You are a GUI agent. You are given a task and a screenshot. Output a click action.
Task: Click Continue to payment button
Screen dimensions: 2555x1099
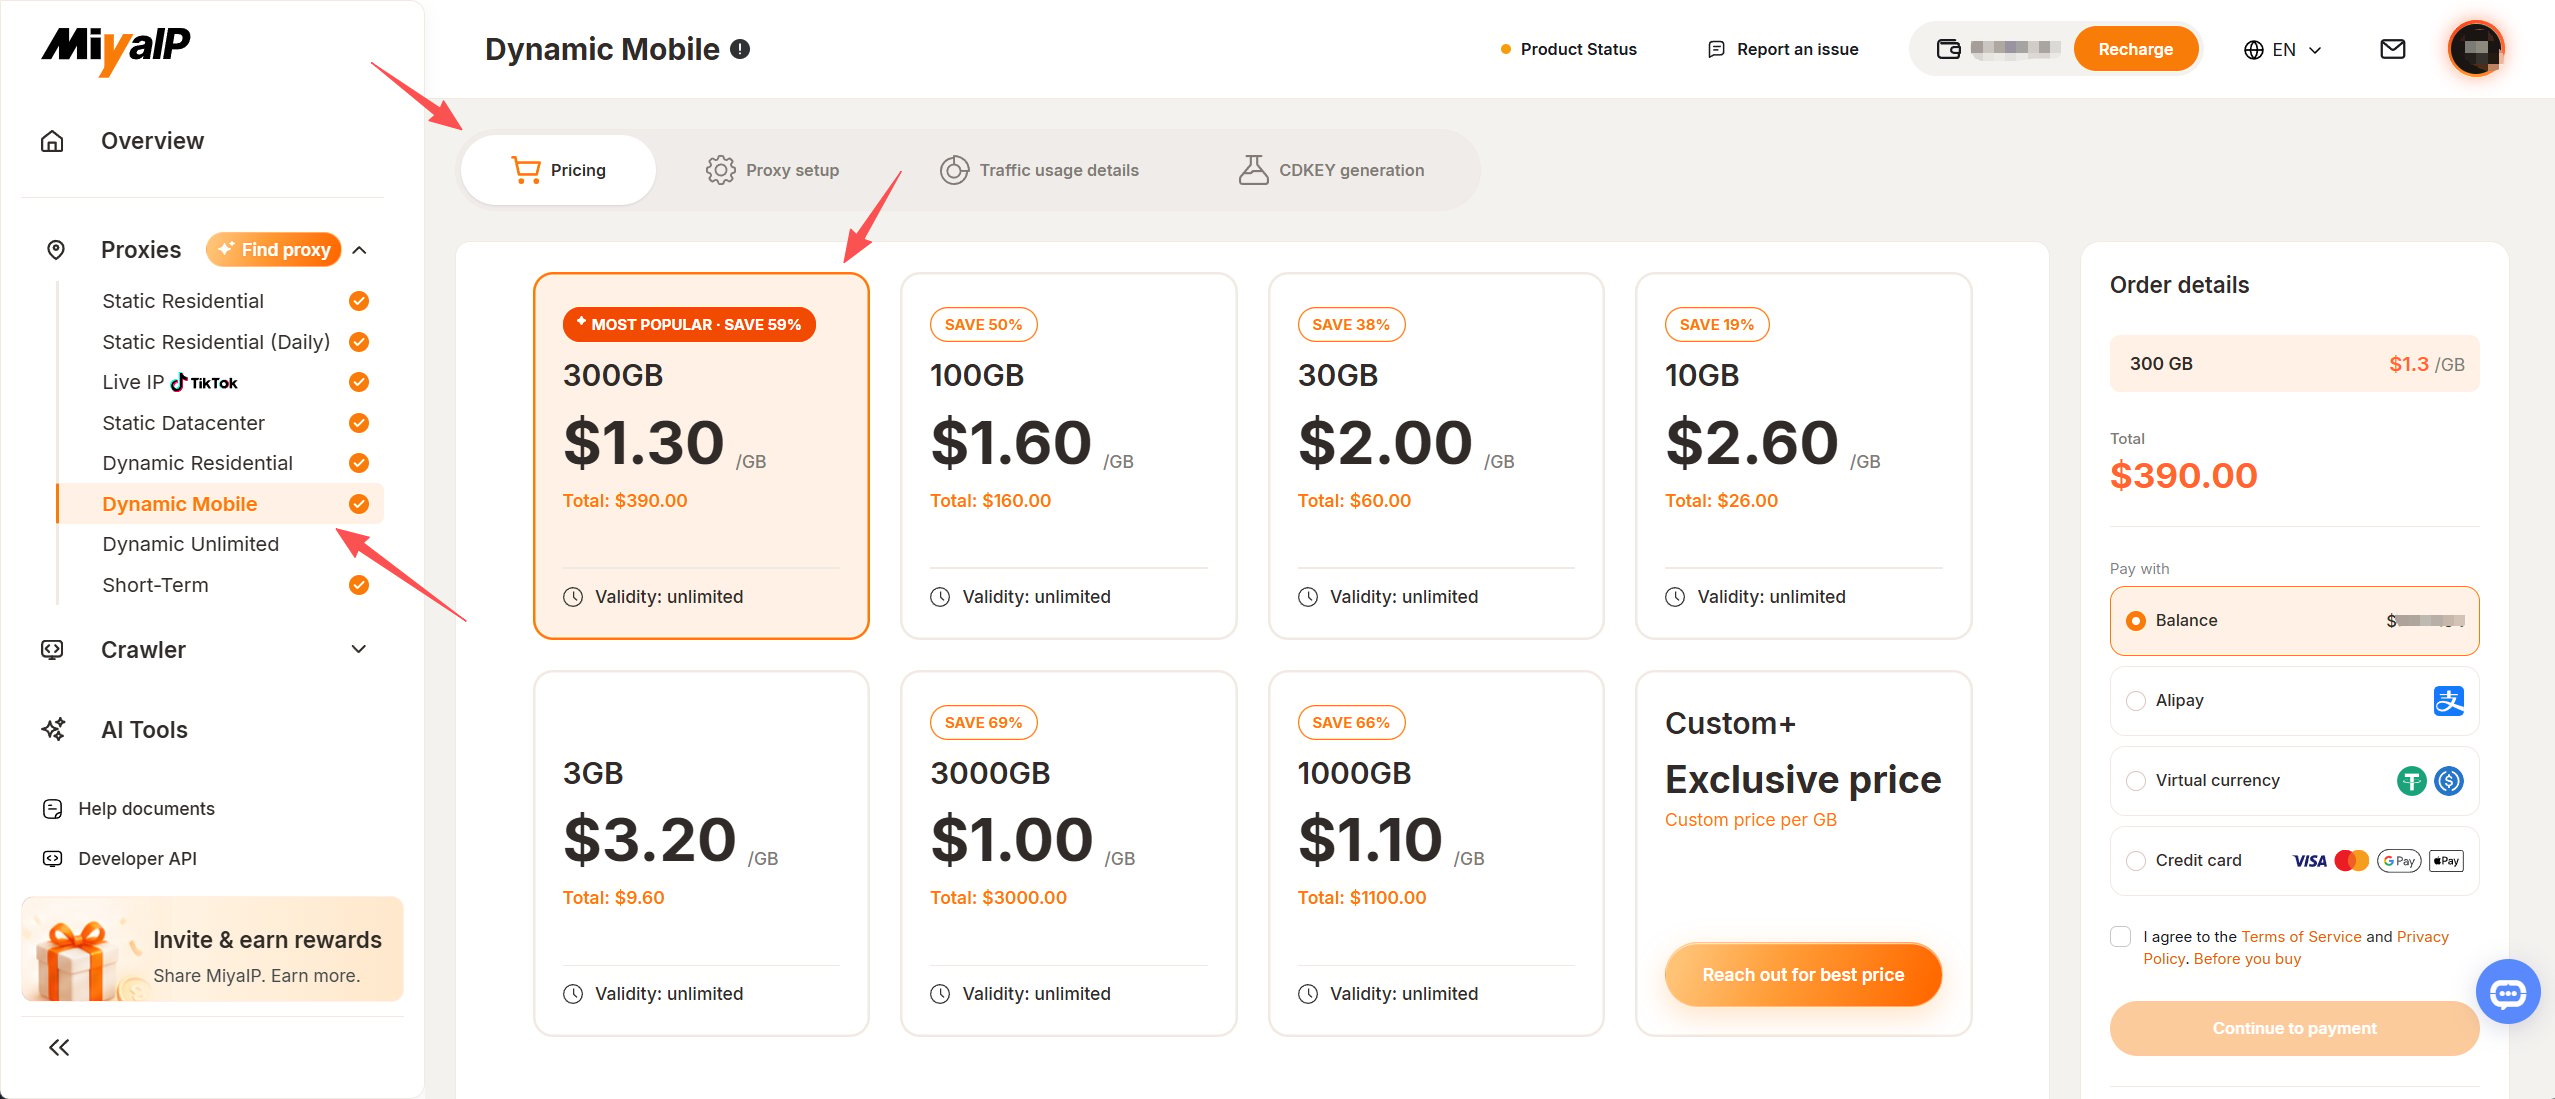[x=2294, y=1029]
